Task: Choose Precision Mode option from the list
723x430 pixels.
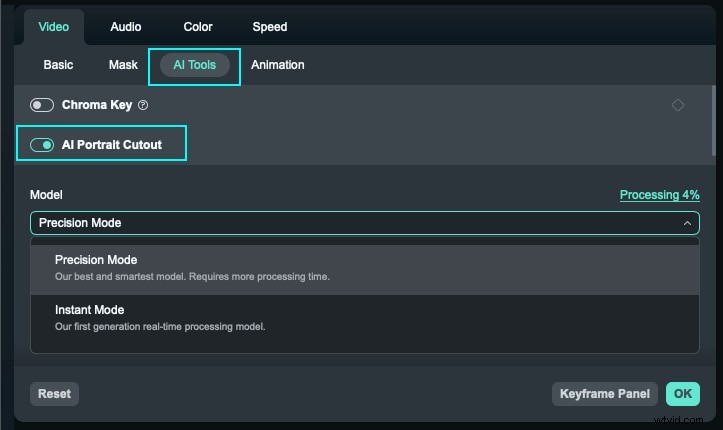Action: (x=365, y=267)
